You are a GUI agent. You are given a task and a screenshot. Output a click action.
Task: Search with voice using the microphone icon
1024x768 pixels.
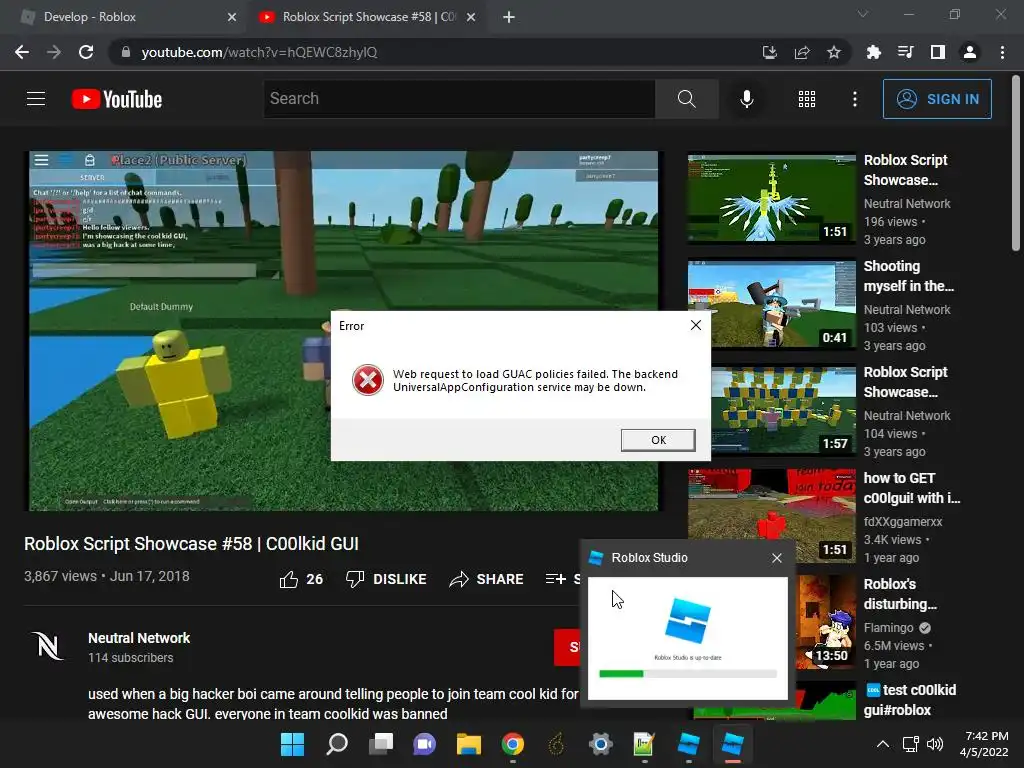click(746, 99)
